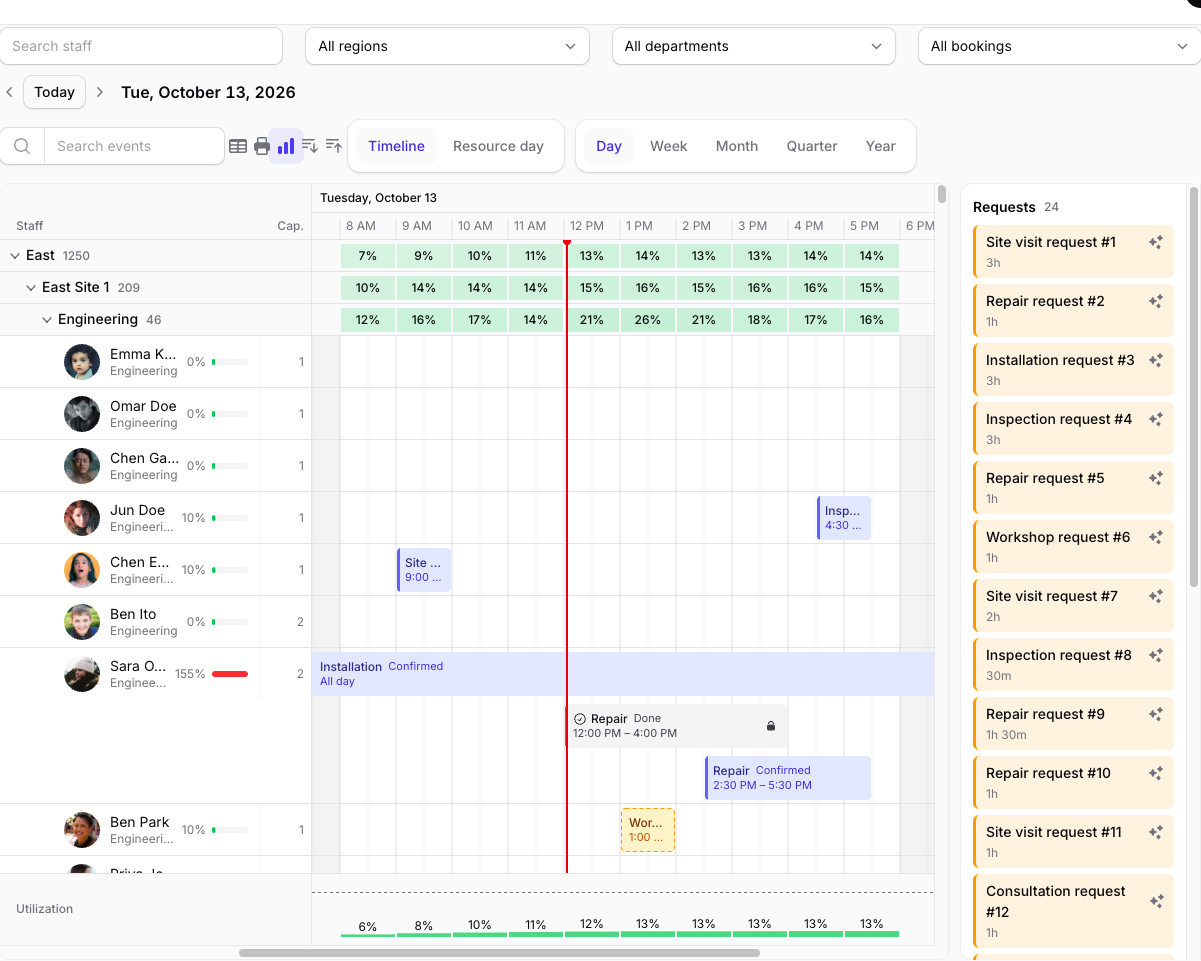Go to next day arrow
This screenshot has width=1201, height=961.
coord(99,92)
